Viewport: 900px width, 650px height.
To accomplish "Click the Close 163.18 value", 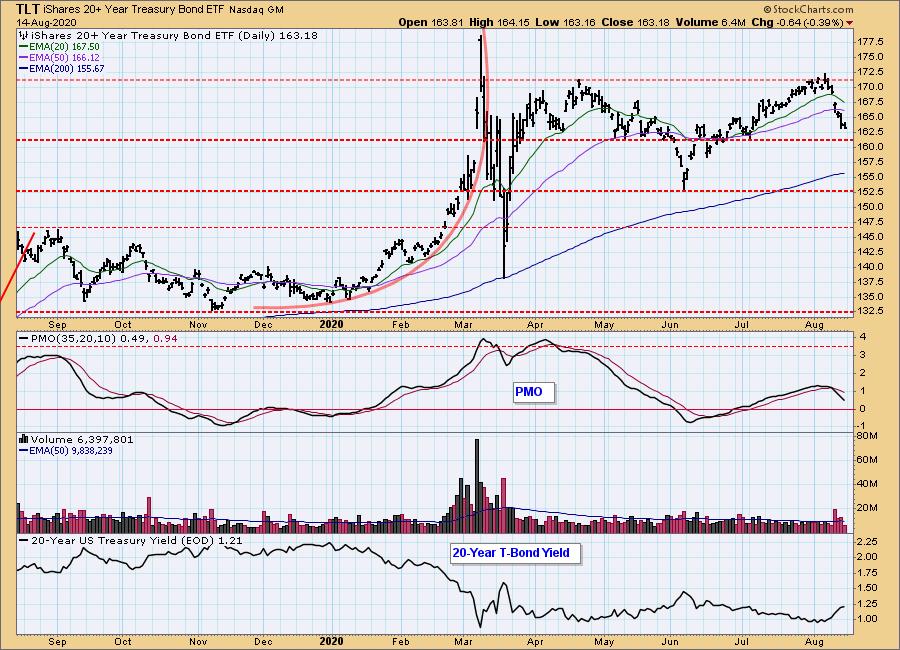I will [x=635, y=22].
